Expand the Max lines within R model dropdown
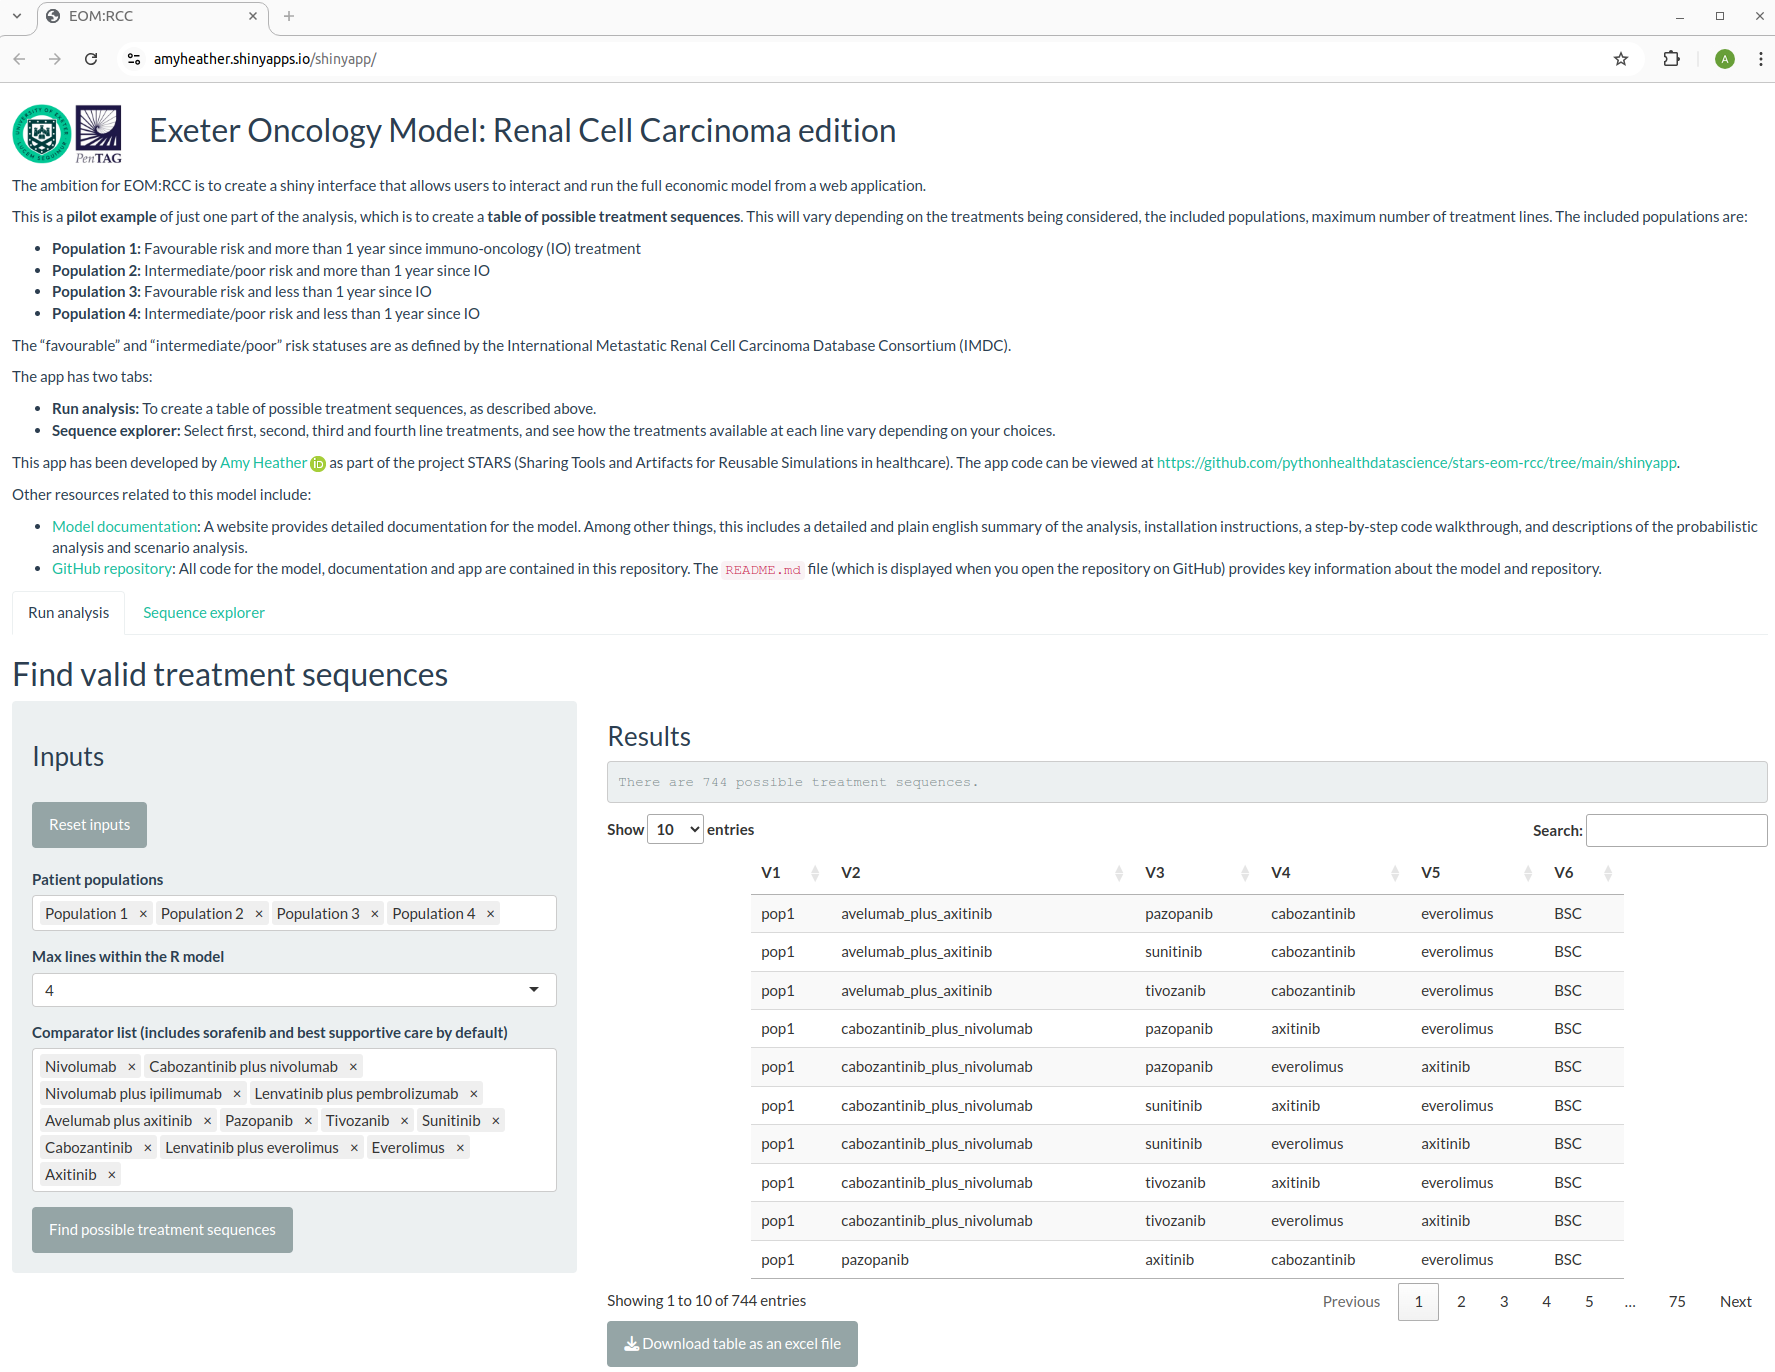 coord(294,990)
